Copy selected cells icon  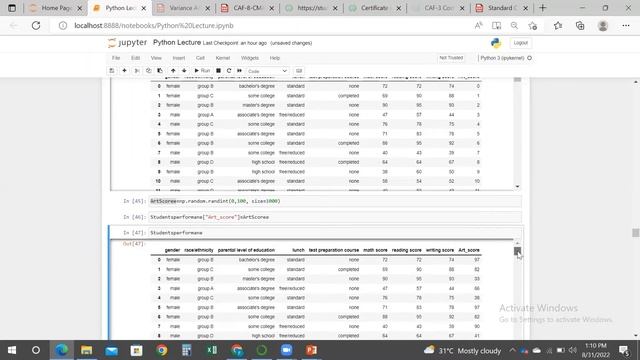(148, 71)
